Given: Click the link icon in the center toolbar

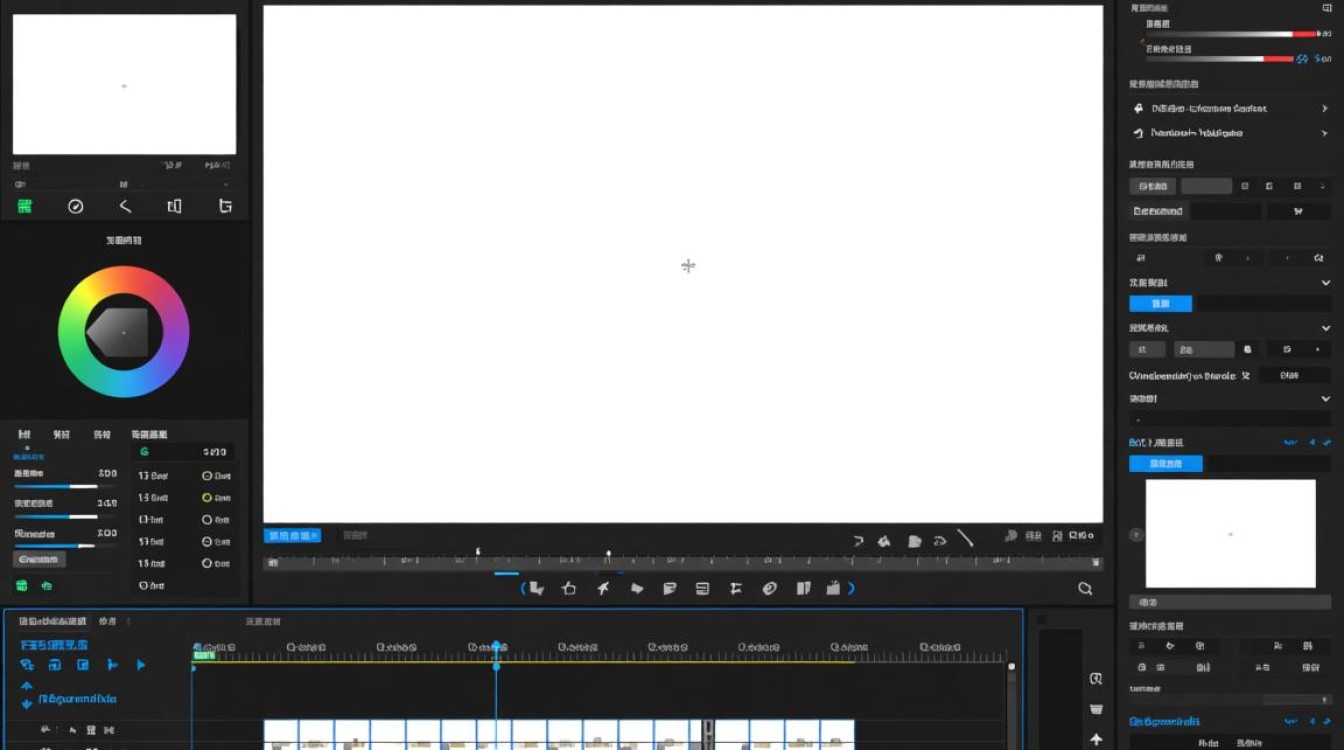Looking at the screenshot, I should [769, 589].
